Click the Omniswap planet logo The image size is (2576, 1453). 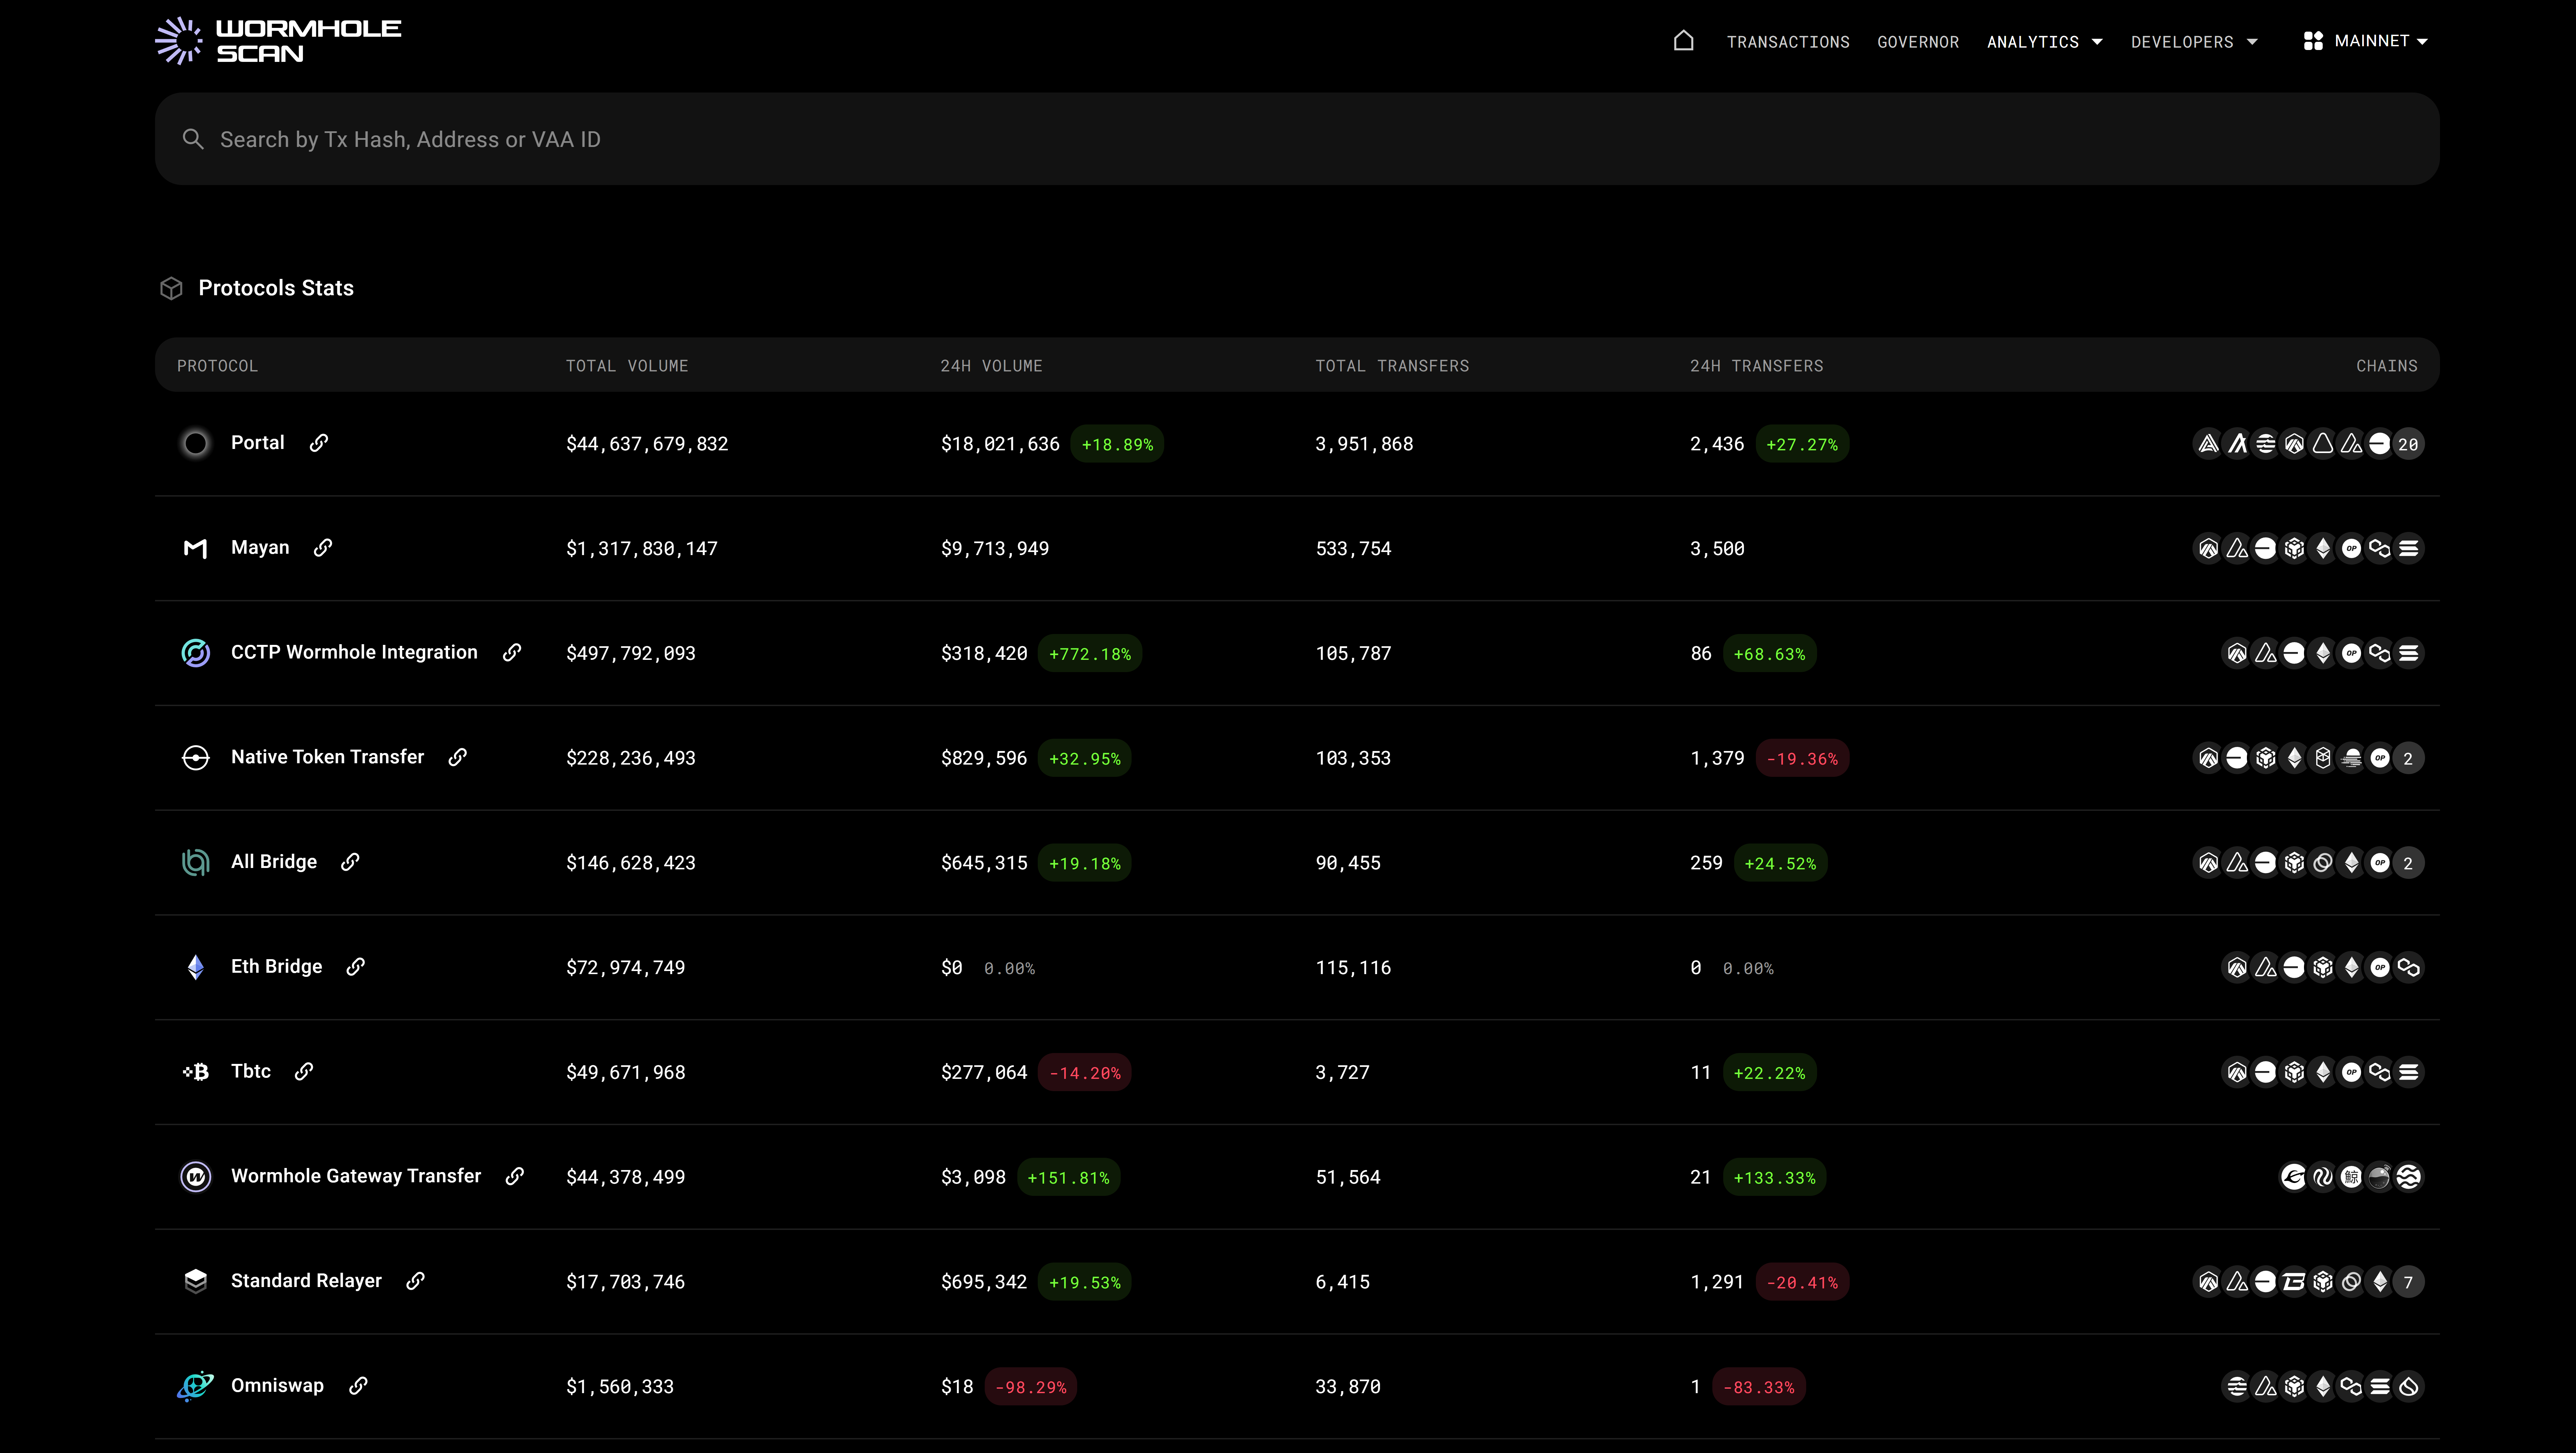click(x=196, y=1386)
